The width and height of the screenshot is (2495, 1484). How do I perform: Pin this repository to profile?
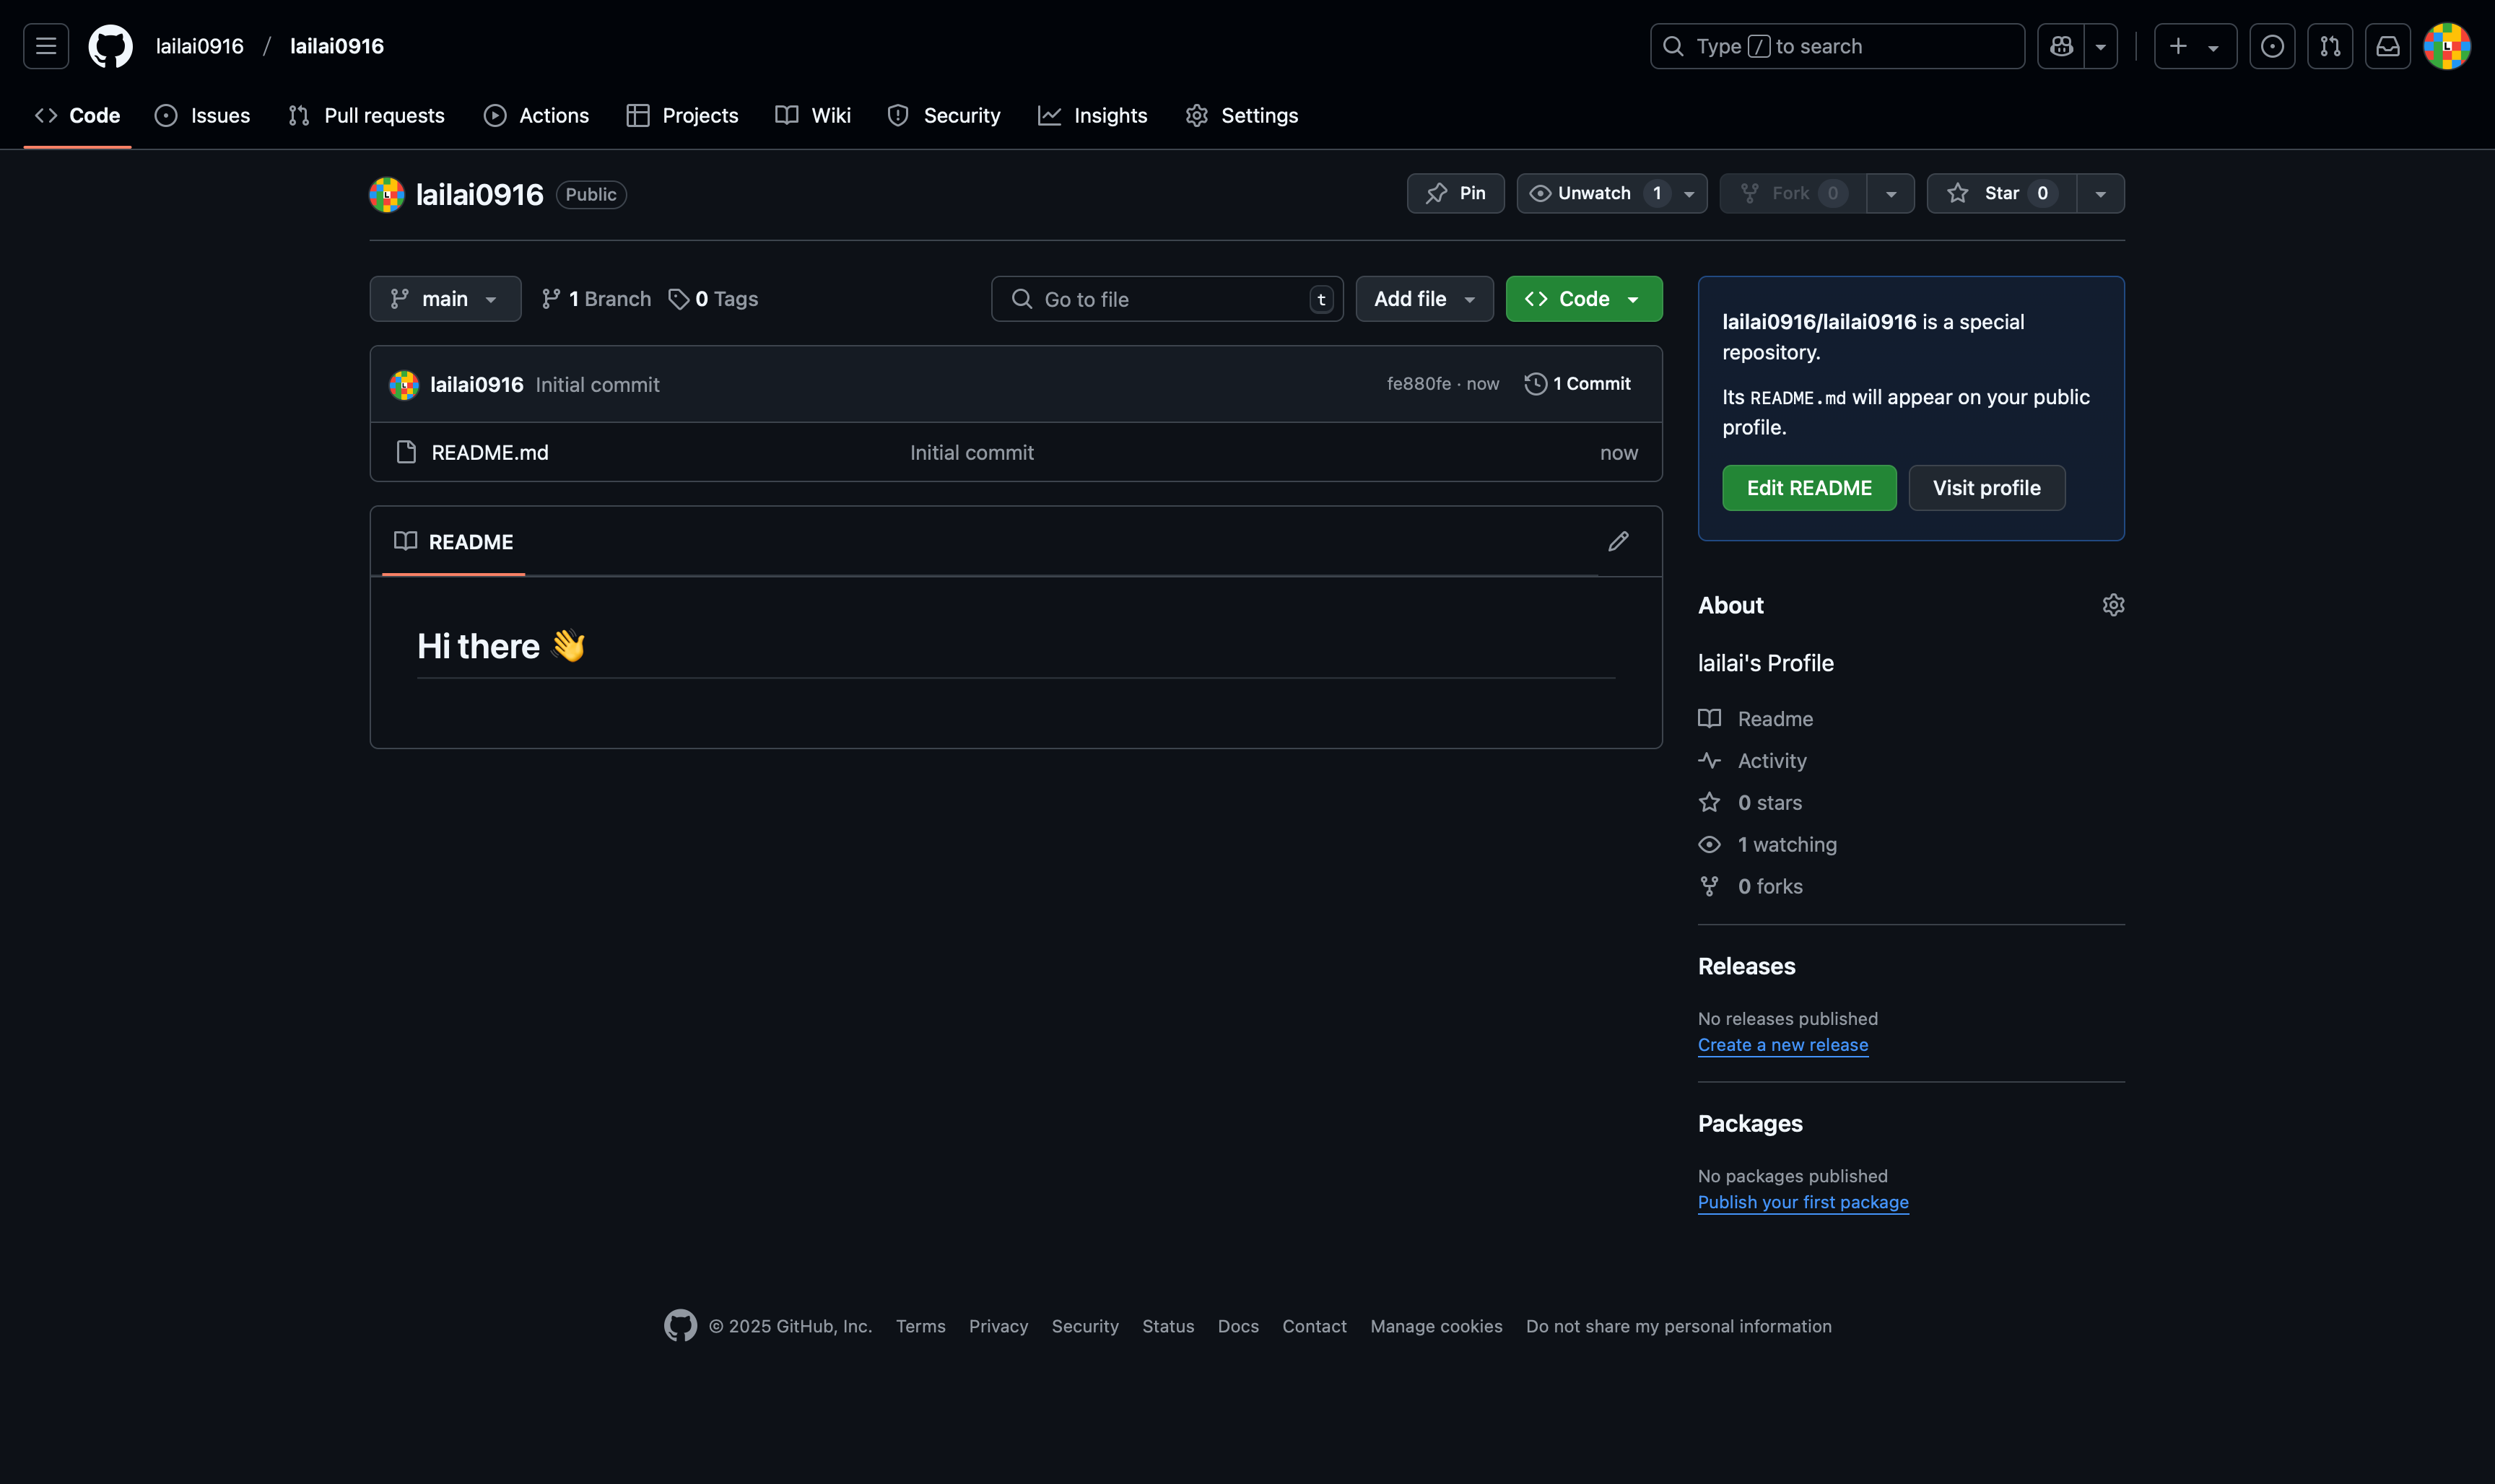[x=1455, y=193]
